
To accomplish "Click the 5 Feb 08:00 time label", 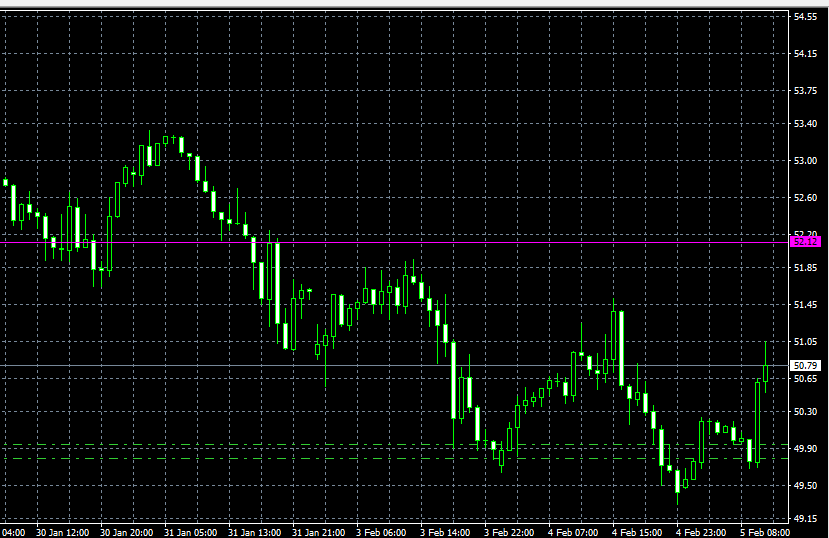I will pyautogui.click(x=764, y=532).
